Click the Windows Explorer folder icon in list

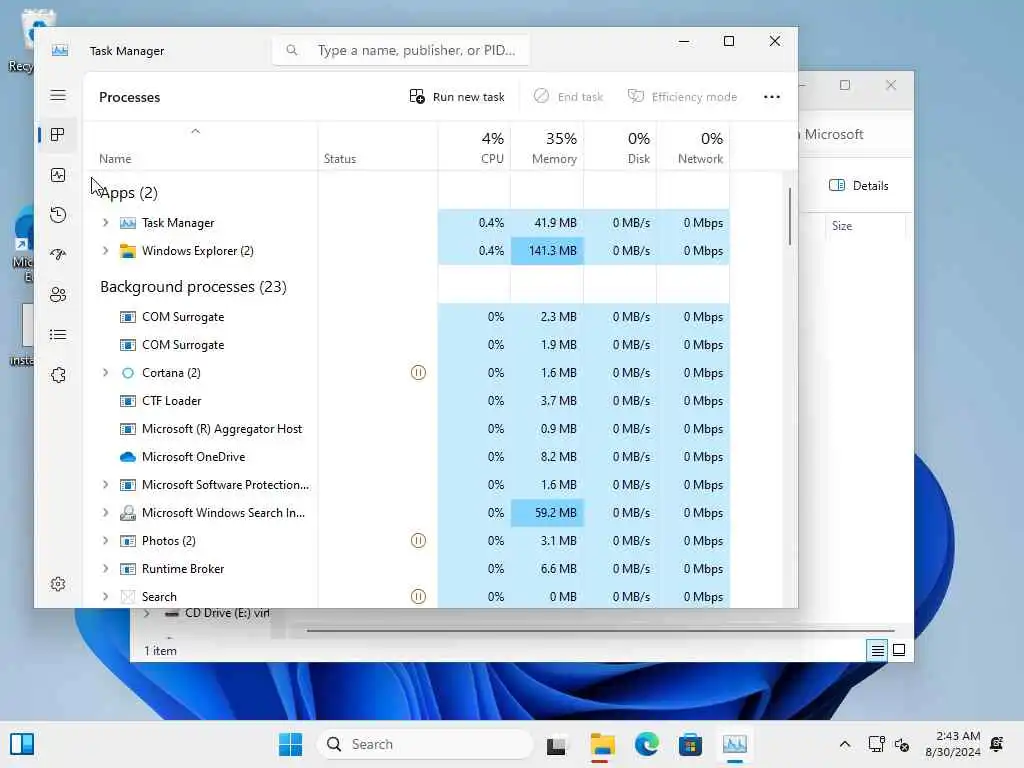point(128,251)
